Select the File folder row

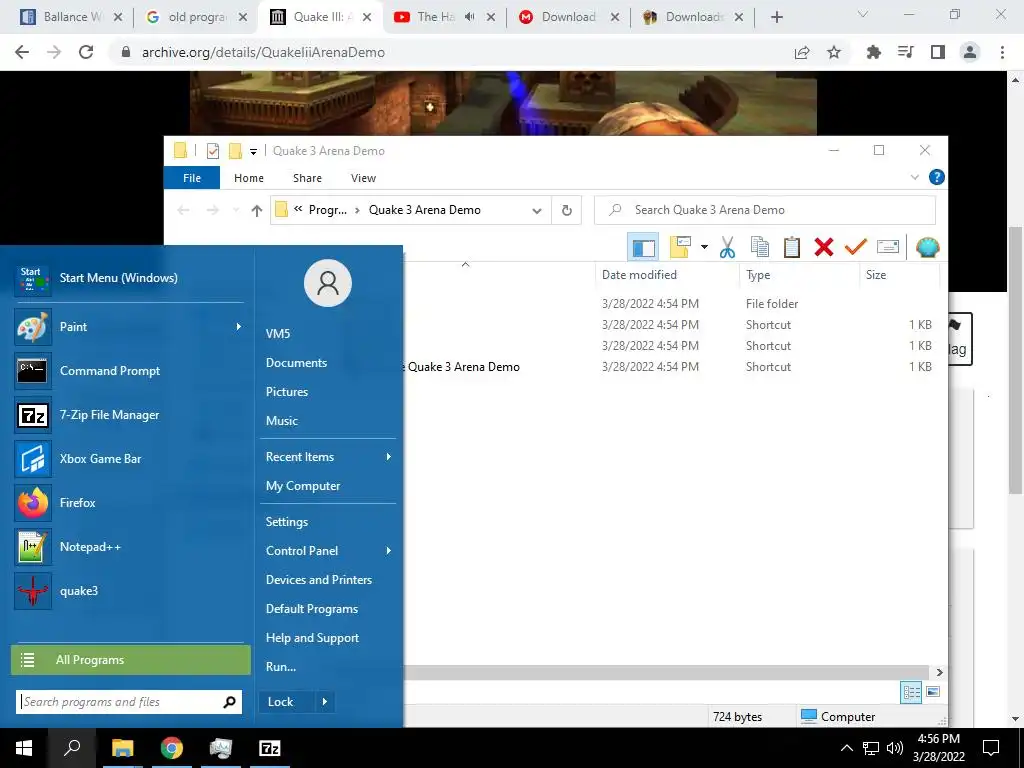pyautogui.click(x=673, y=304)
